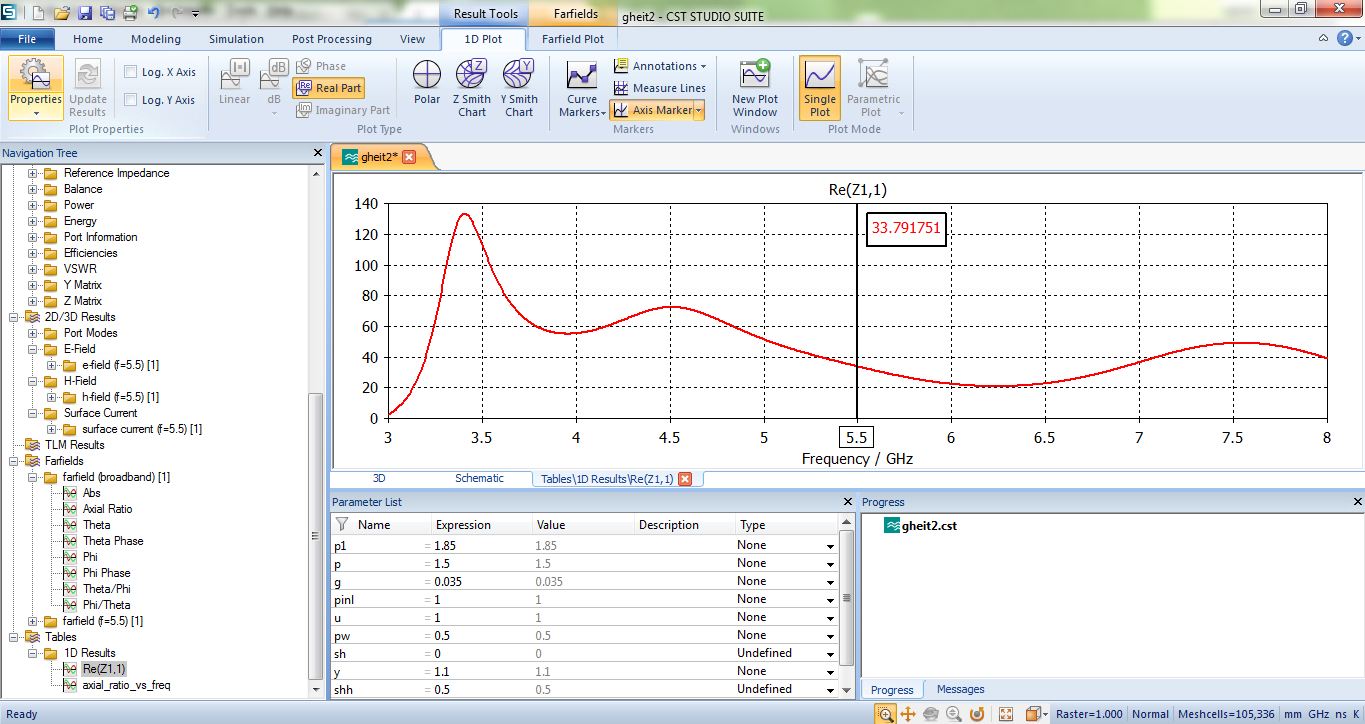This screenshot has height=724, width=1365.
Task: Click the axis marker line at 5.5 GHz
Action: pos(857,310)
